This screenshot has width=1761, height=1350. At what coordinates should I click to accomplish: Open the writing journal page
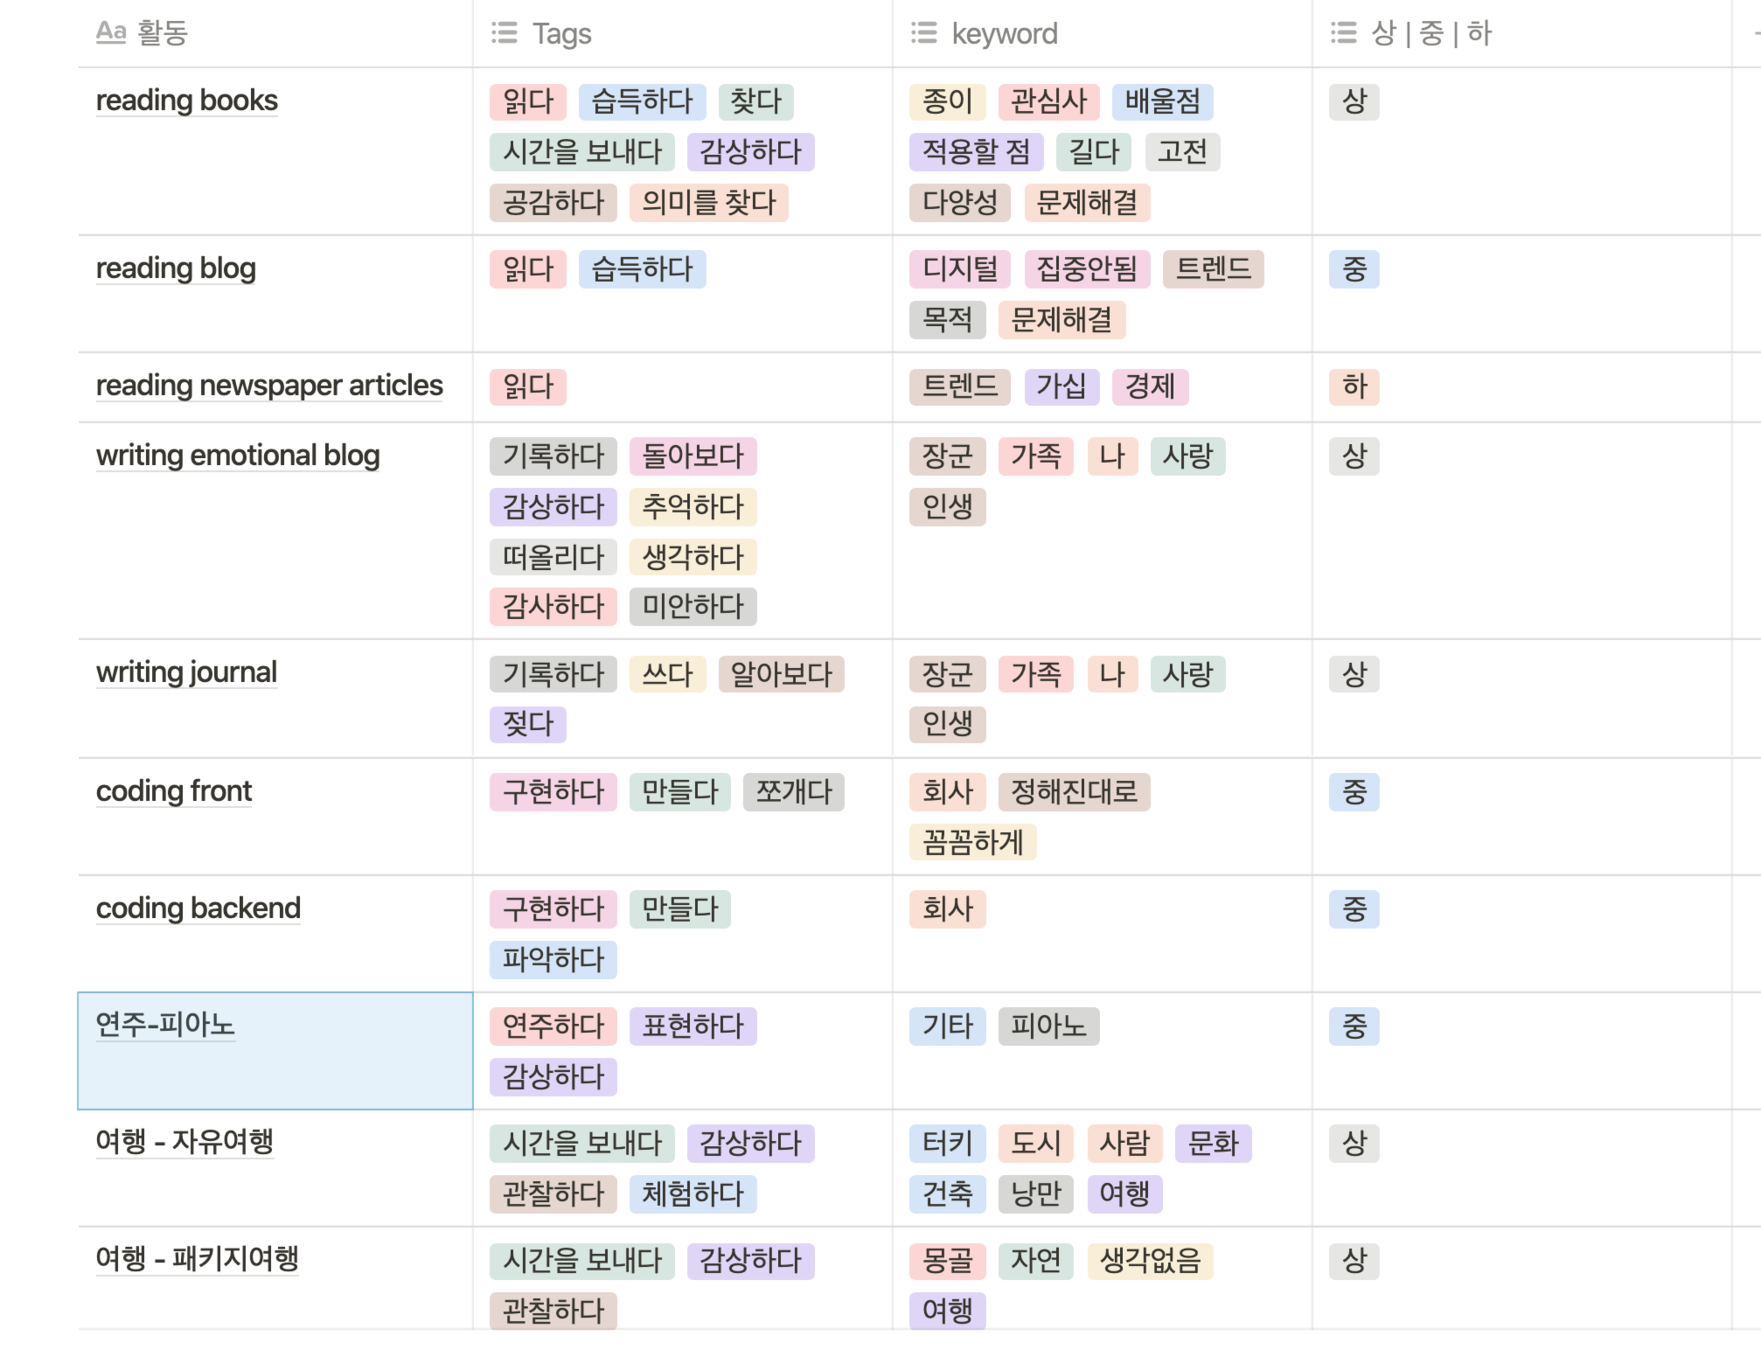186,673
